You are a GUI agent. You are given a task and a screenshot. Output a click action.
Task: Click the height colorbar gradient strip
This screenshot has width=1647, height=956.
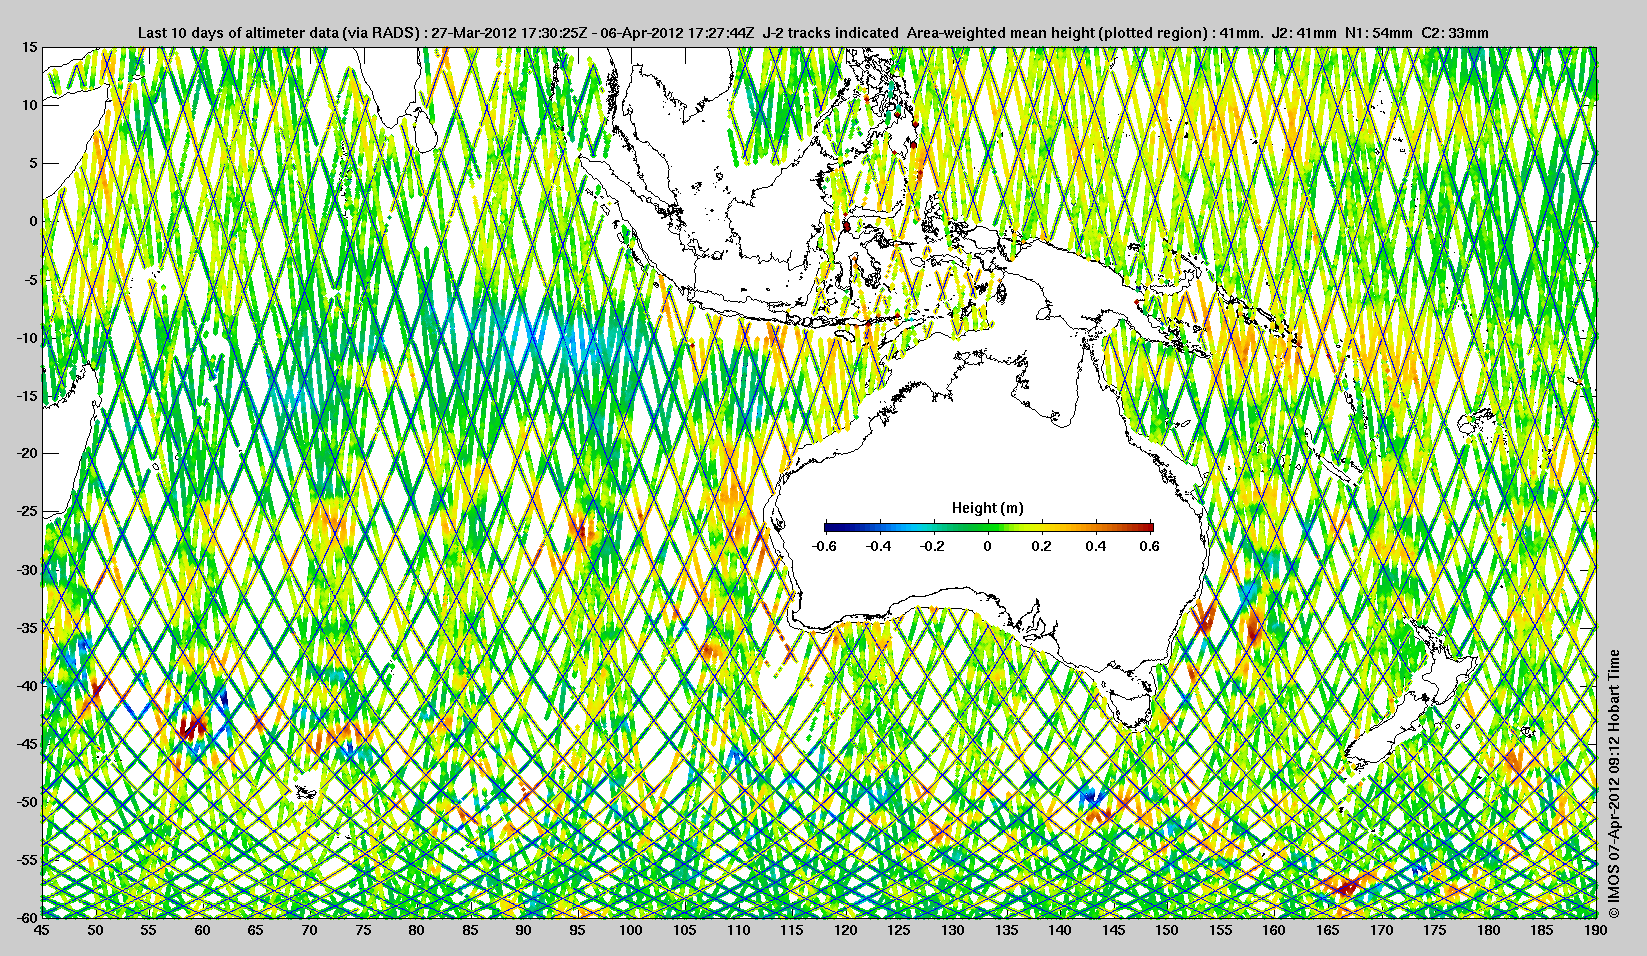[x=989, y=527]
